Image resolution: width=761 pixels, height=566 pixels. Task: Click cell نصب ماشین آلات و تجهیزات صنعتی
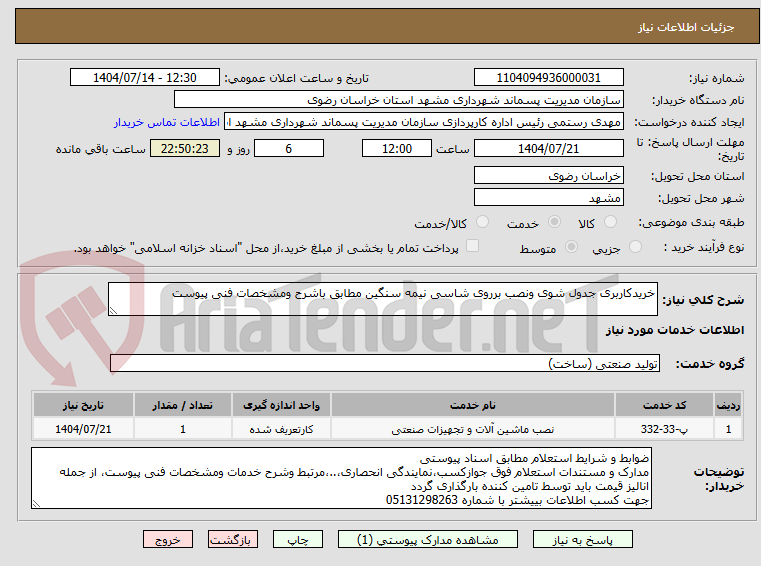pos(473,429)
